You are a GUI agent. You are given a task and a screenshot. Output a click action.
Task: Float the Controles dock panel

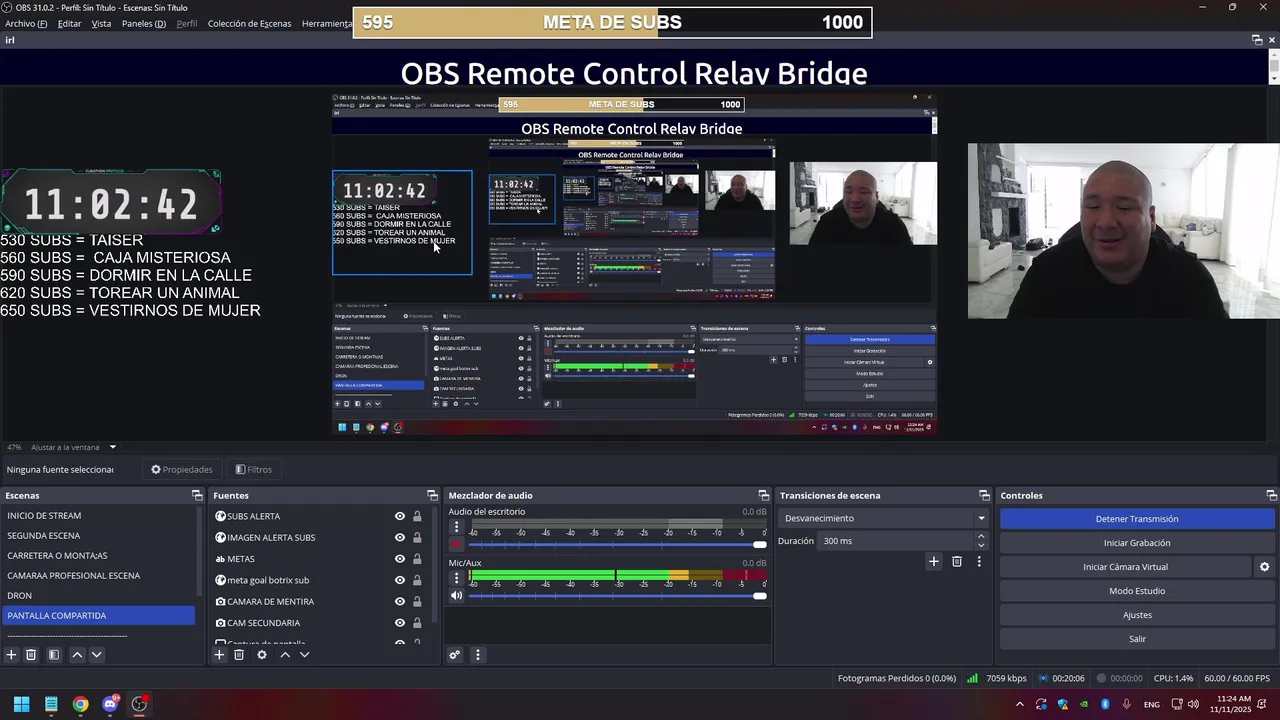(1271, 496)
